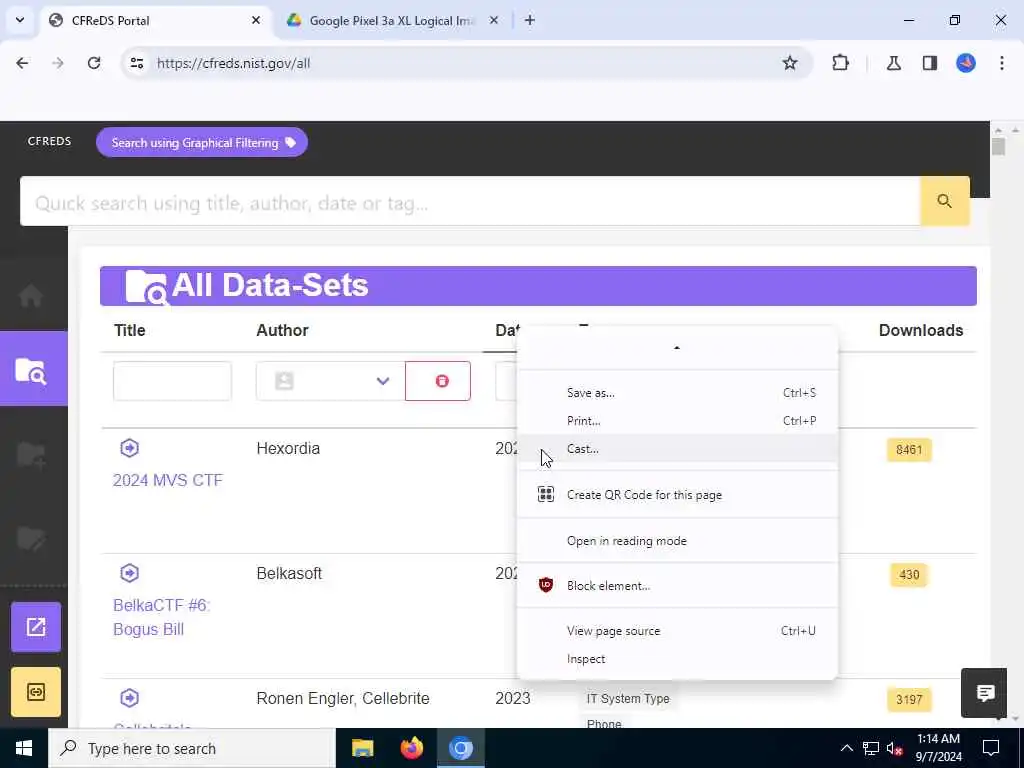Choose uBlock Block element... option
Viewport: 1024px width, 768px height.
[677, 586]
